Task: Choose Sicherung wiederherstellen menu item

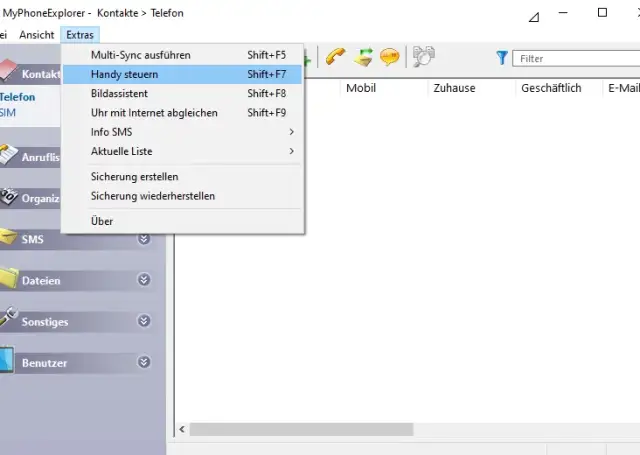Action: 182,196
